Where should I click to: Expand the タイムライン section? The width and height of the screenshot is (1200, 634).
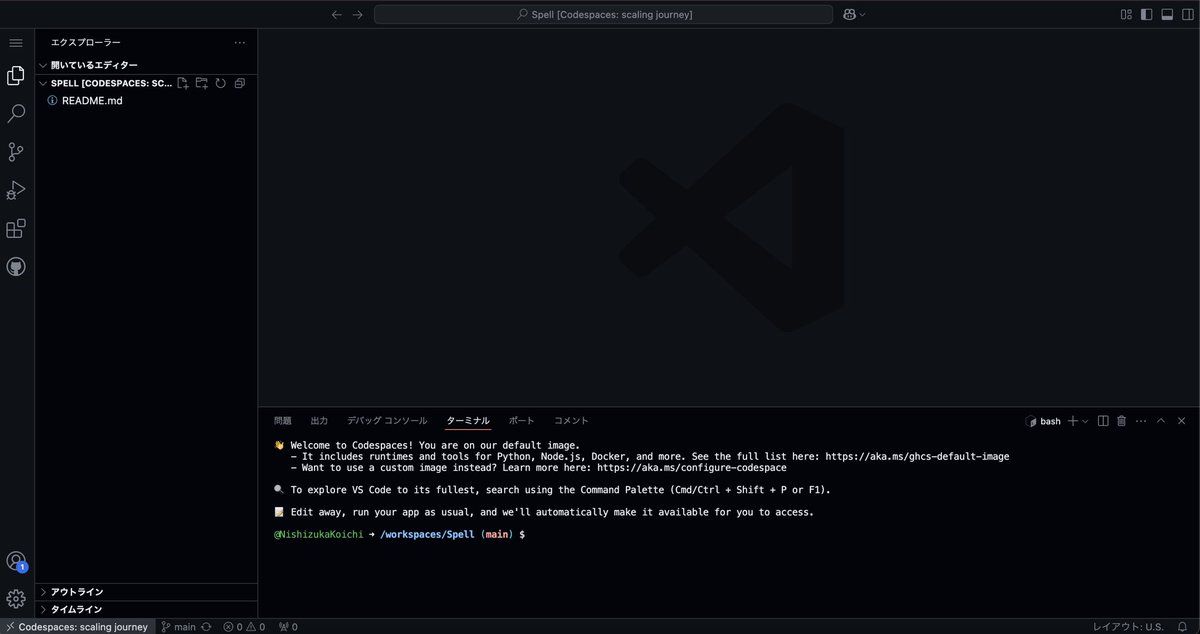pyautogui.click(x=146, y=609)
